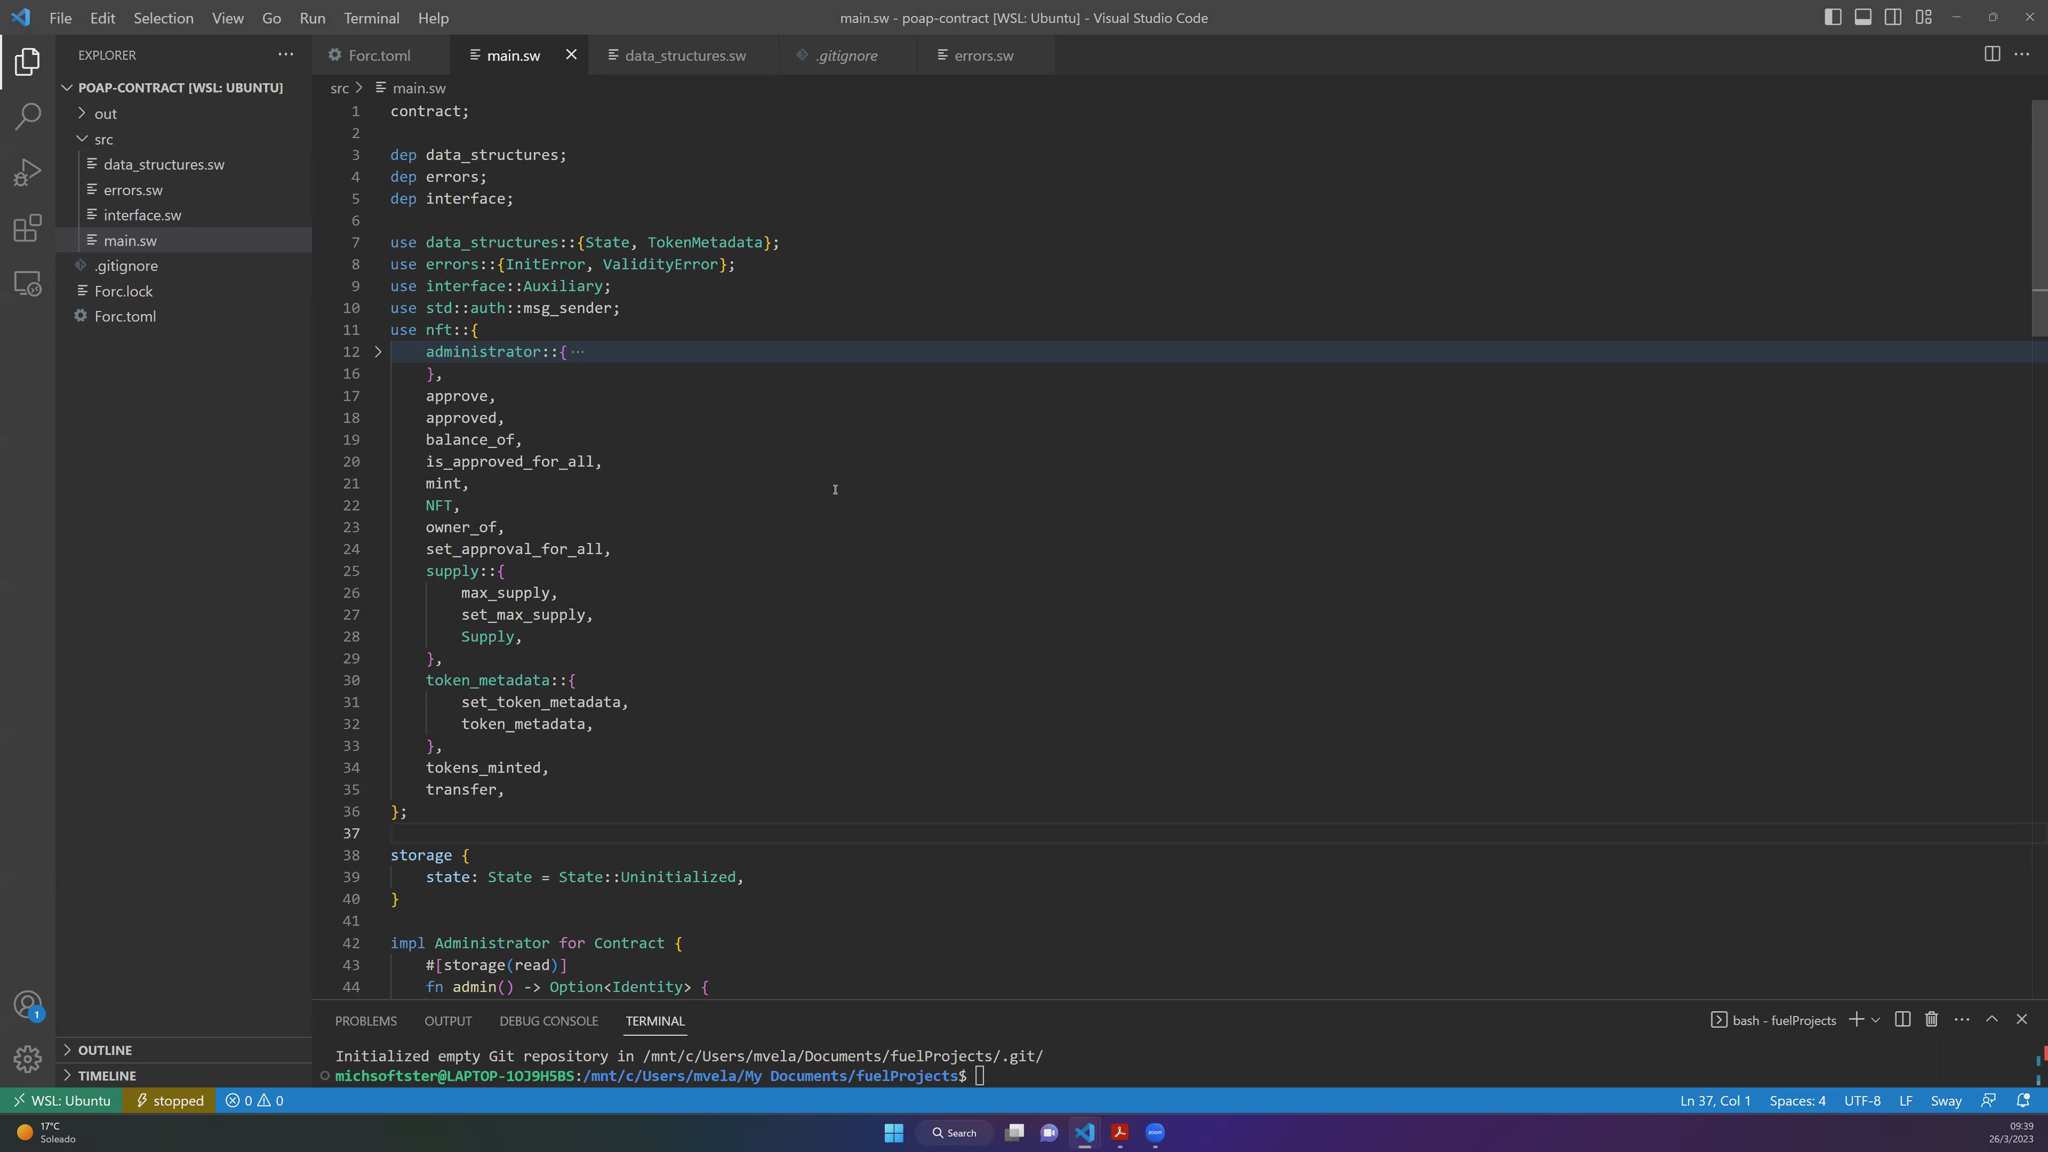The width and height of the screenshot is (2048, 1152).
Task: Open the Extensions view
Action: (x=27, y=228)
